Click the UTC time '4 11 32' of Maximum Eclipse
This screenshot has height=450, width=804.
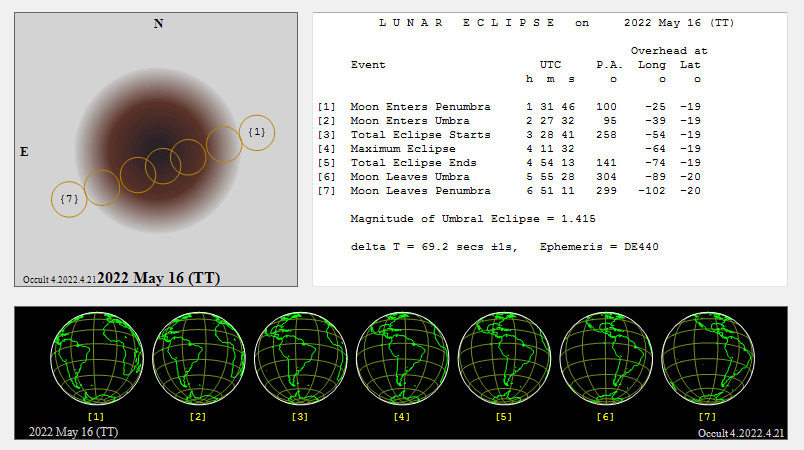tap(550, 149)
